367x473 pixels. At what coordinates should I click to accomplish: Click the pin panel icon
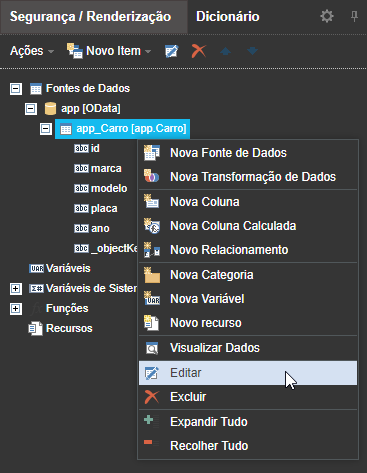(x=354, y=16)
